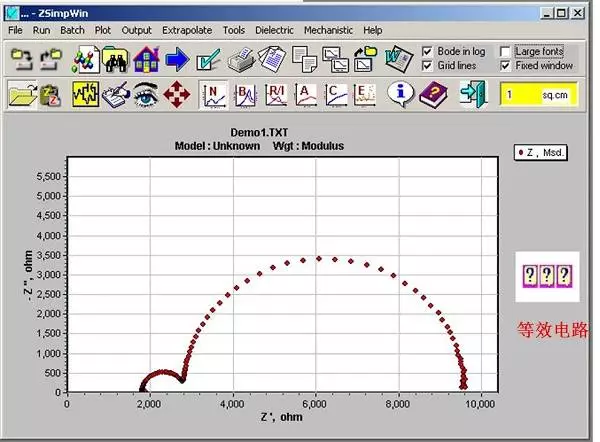The height and width of the screenshot is (442, 600).
Task: Open the Extrapolate menu
Action: pyautogui.click(x=187, y=30)
